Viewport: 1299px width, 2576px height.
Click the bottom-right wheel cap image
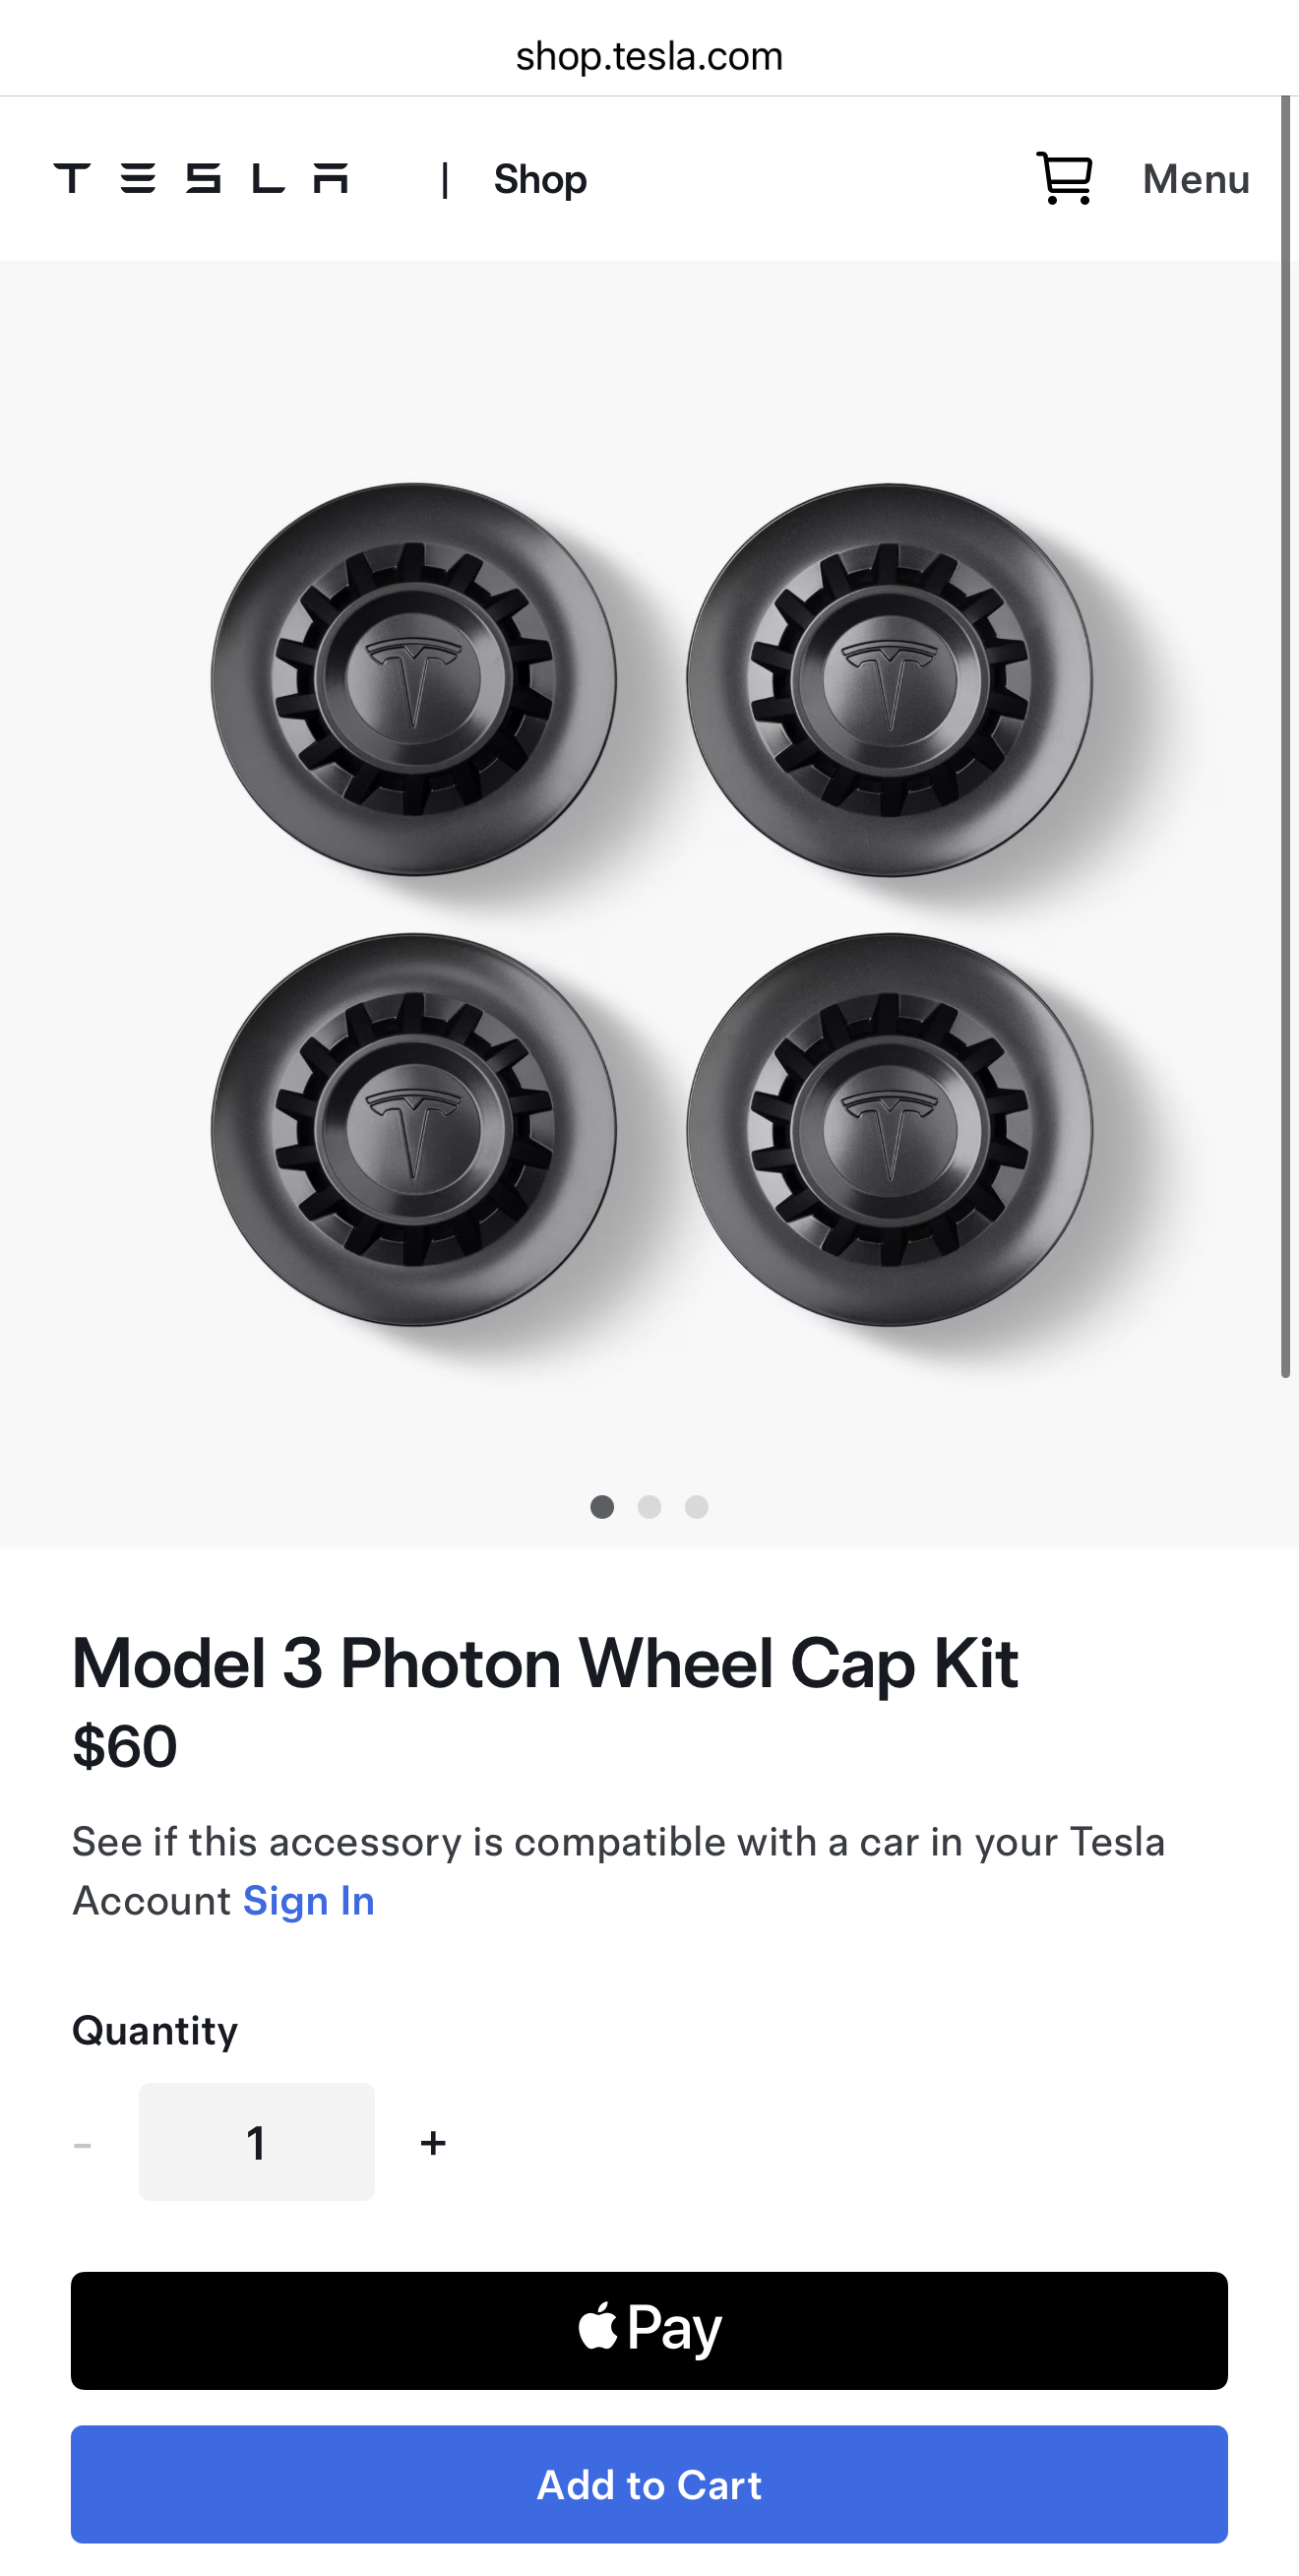click(x=889, y=1129)
